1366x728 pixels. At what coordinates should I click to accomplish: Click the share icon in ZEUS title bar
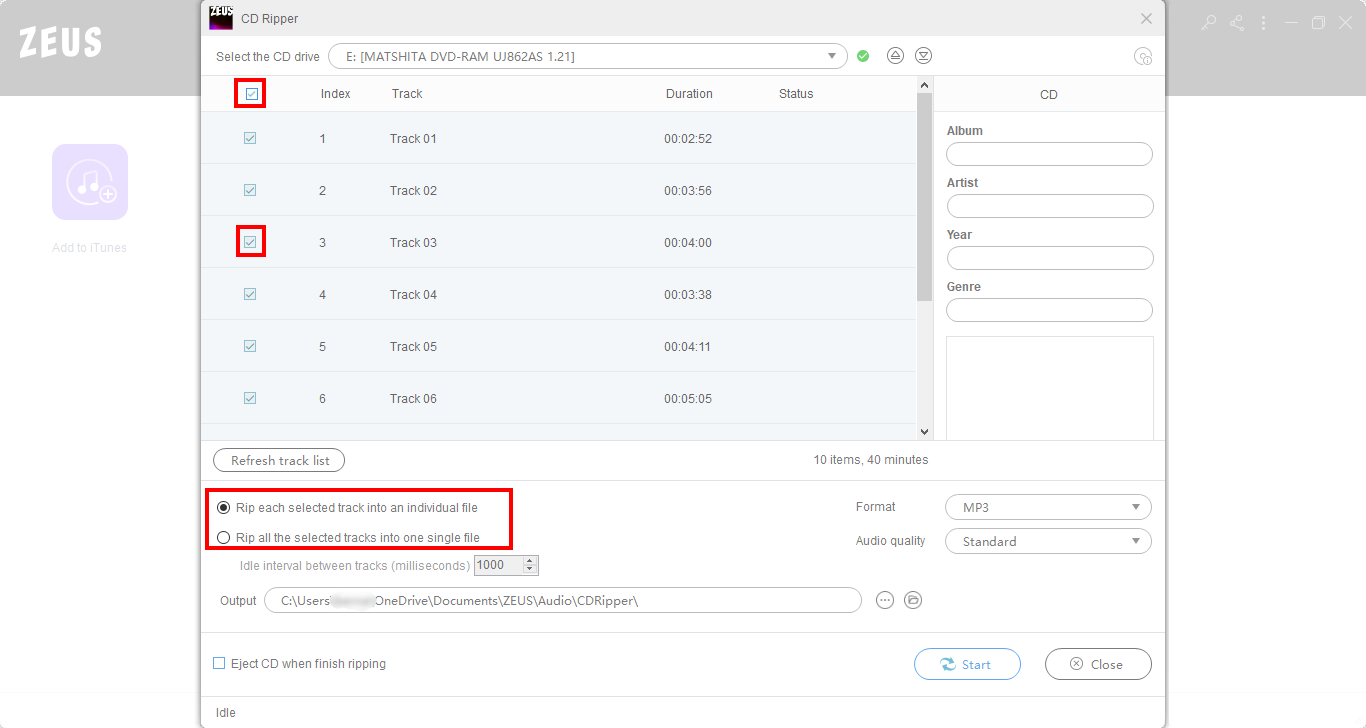coord(1237,22)
